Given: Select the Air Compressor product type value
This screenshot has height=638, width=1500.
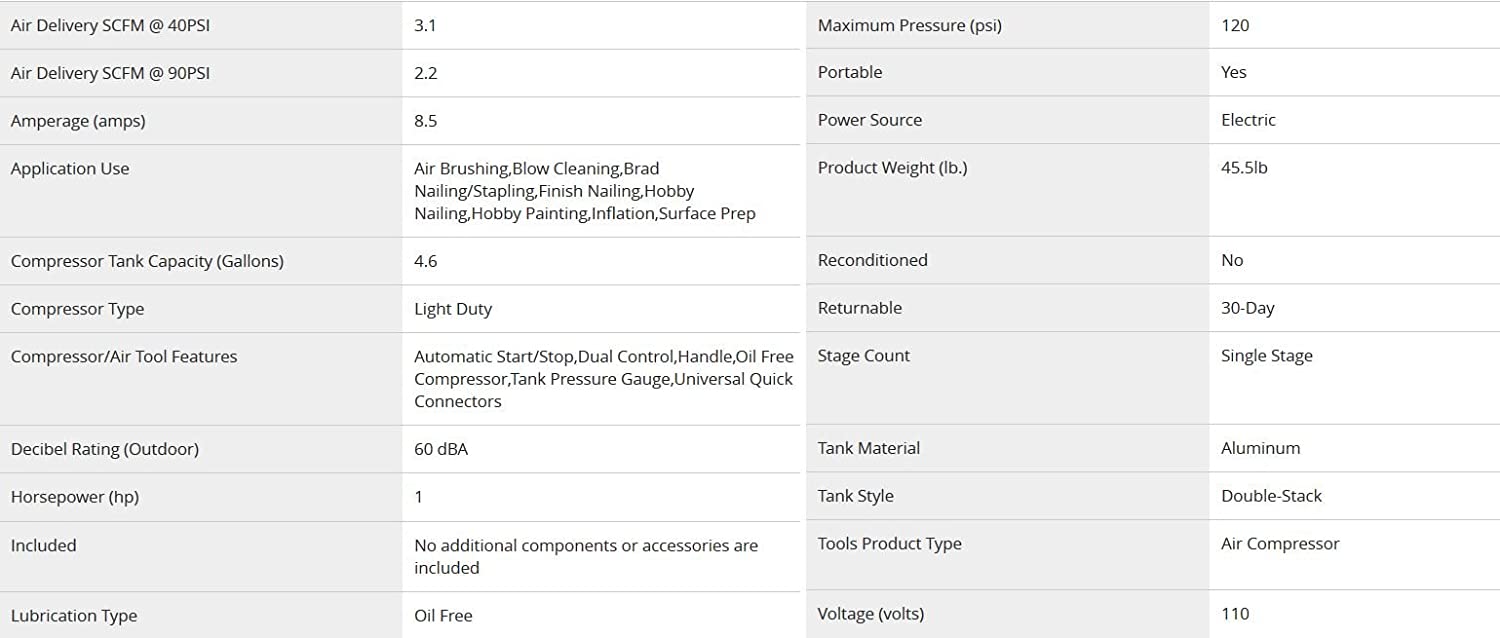Looking at the screenshot, I should (1279, 544).
